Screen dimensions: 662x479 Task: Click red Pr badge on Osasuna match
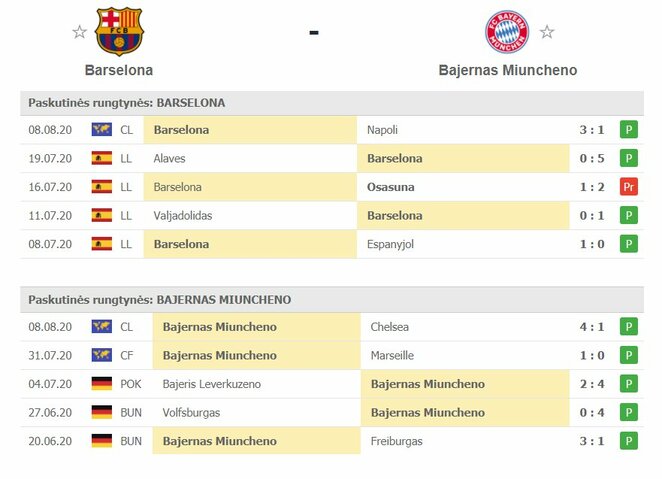click(x=628, y=187)
